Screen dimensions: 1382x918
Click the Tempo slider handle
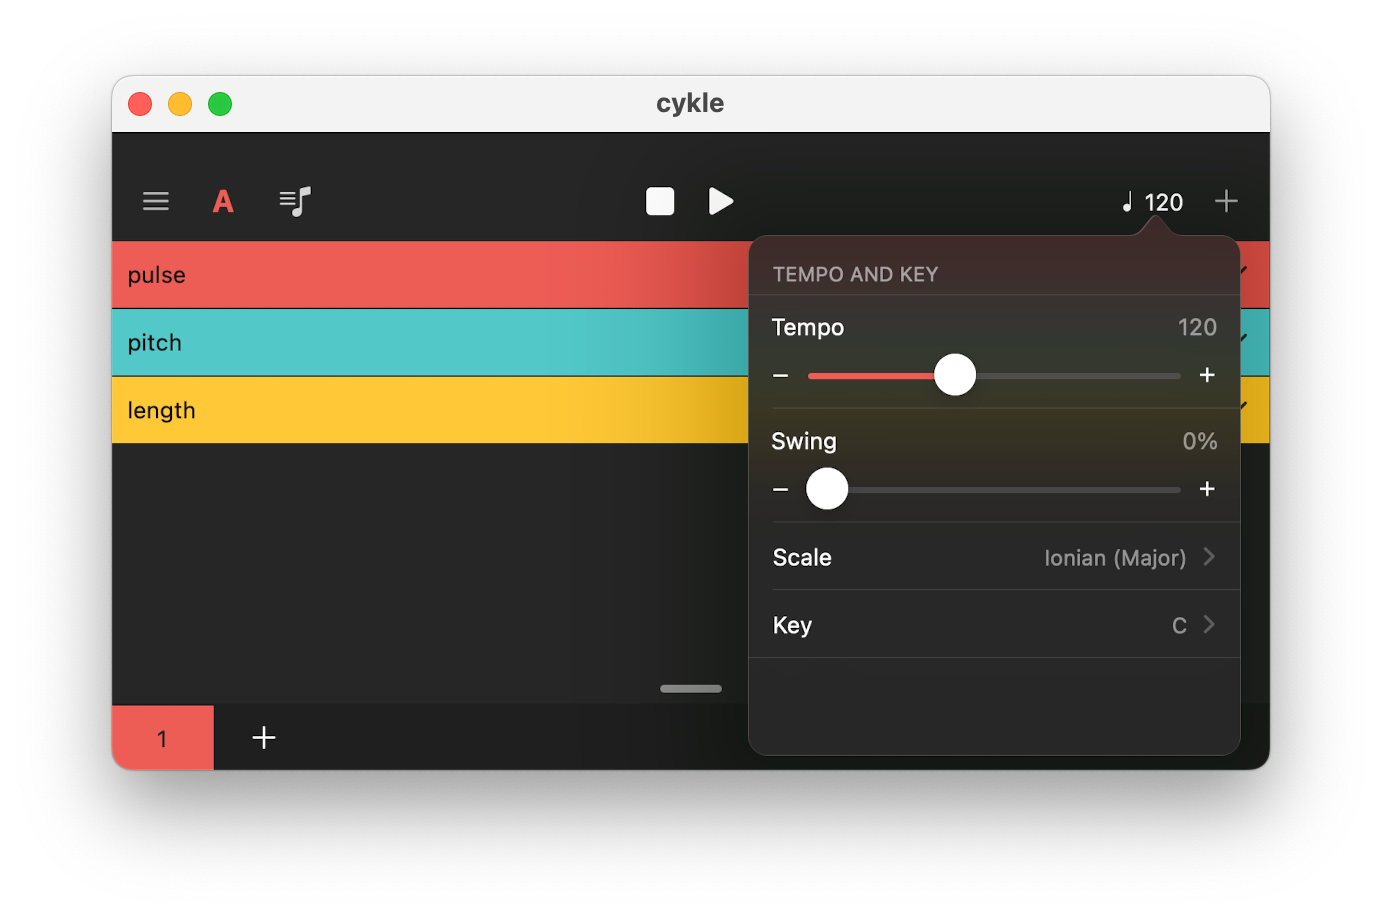(x=955, y=375)
